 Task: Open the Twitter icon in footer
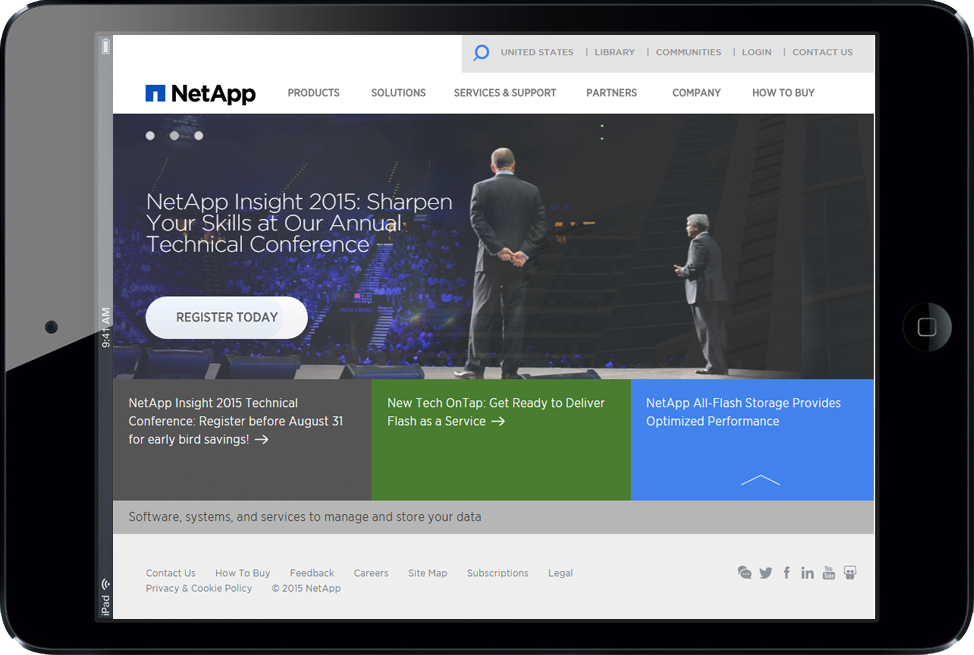tap(765, 573)
